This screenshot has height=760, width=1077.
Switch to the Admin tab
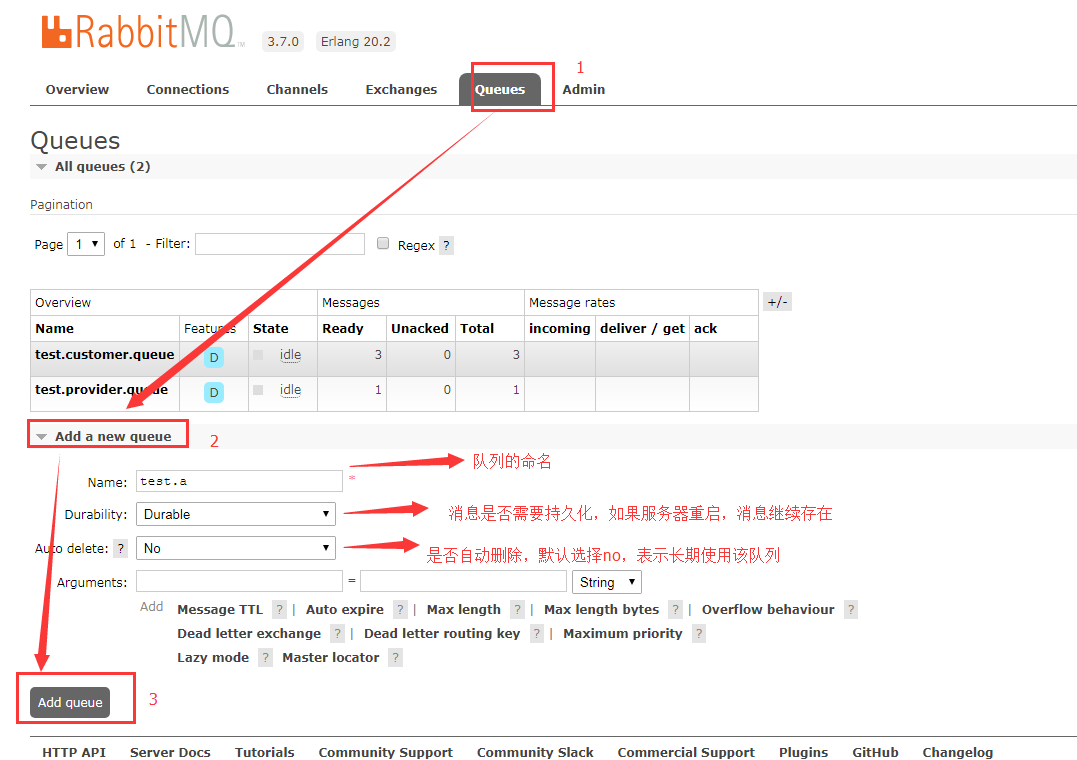(x=584, y=89)
